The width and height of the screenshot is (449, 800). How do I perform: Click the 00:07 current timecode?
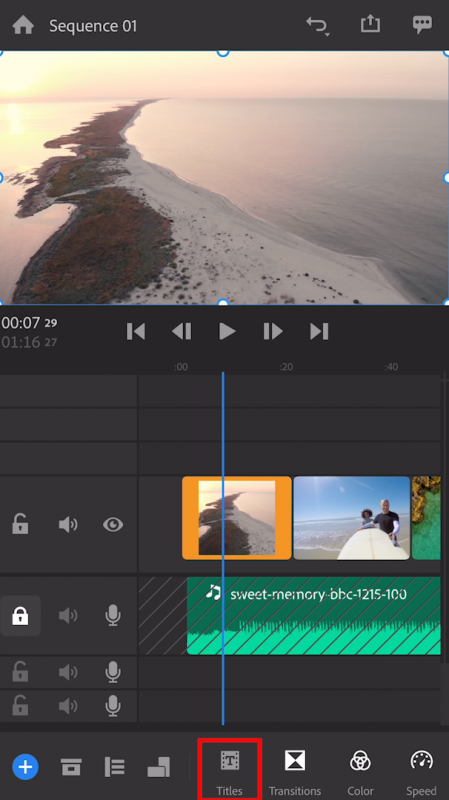click(x=29, y=323)
